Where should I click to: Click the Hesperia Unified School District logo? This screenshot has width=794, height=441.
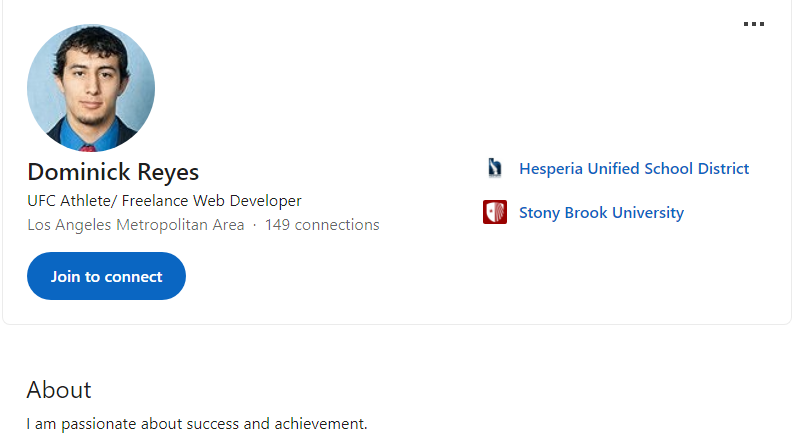[495, 168]
